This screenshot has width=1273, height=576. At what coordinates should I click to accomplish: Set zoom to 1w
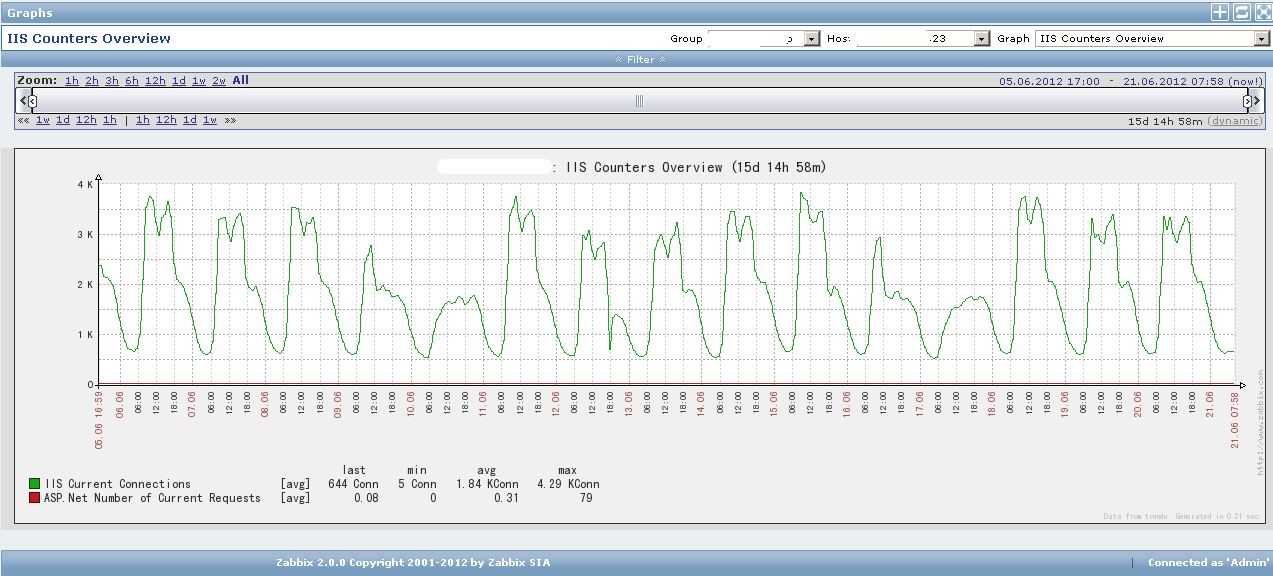[x=199, y=81]
